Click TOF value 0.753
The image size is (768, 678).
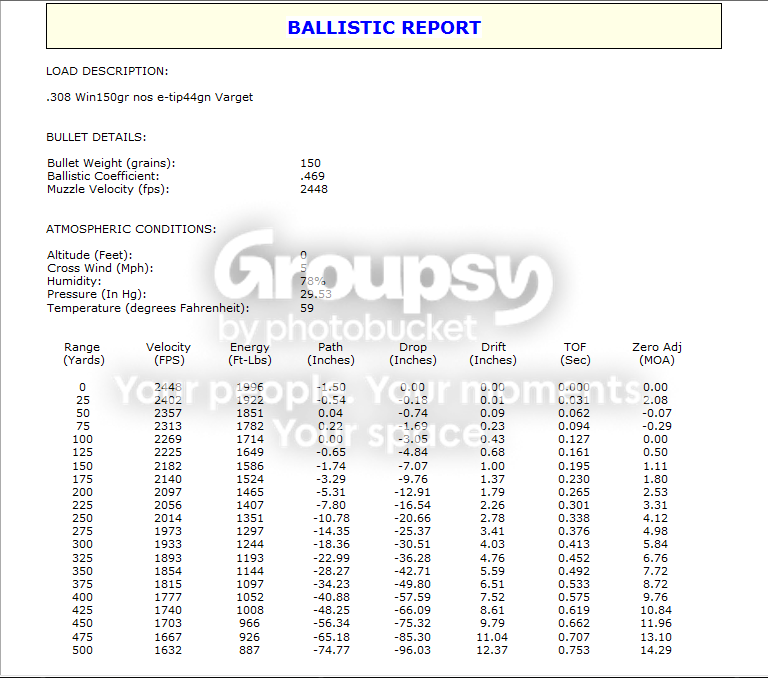point(574,650)
